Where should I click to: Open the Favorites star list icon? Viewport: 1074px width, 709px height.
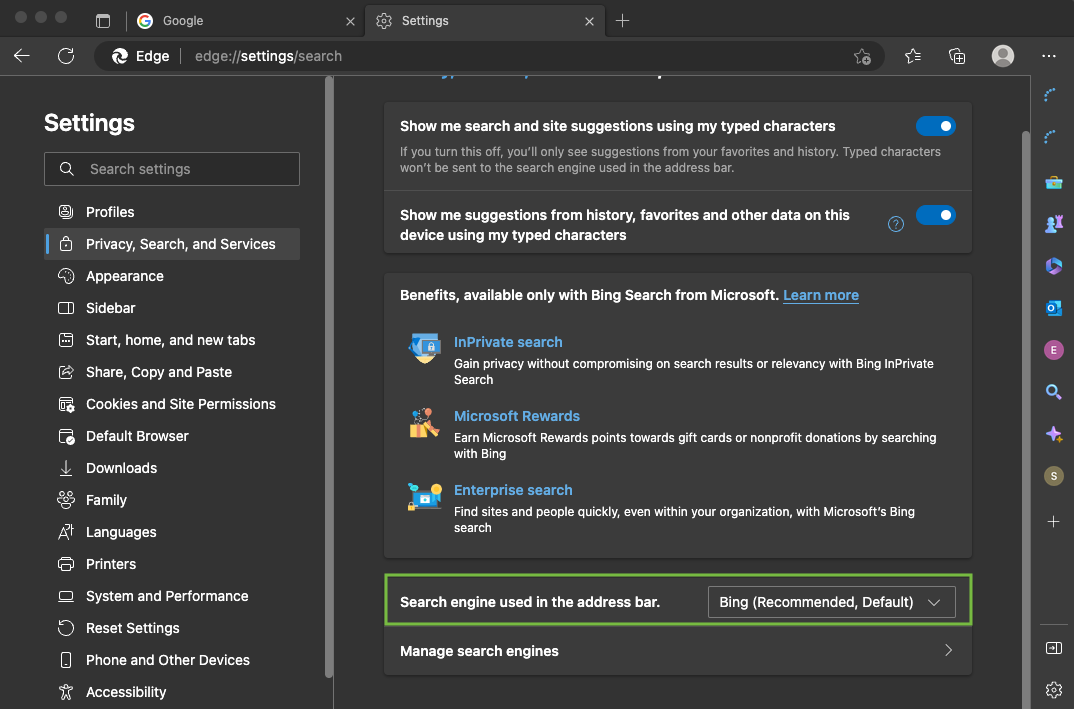tap(912, 56)
